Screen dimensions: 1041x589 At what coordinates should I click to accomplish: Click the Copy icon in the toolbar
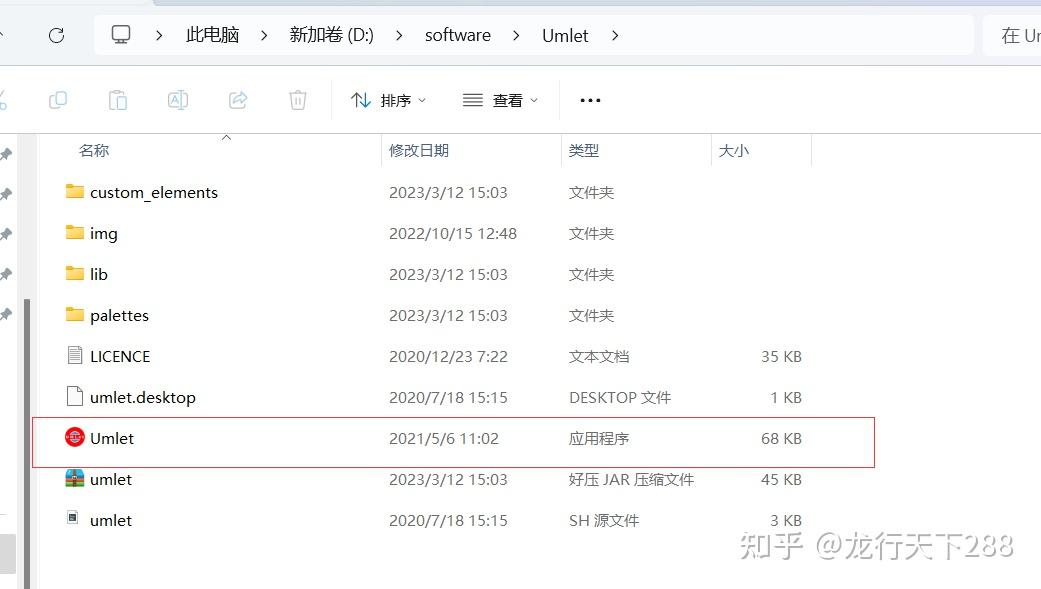coord(58,100)
